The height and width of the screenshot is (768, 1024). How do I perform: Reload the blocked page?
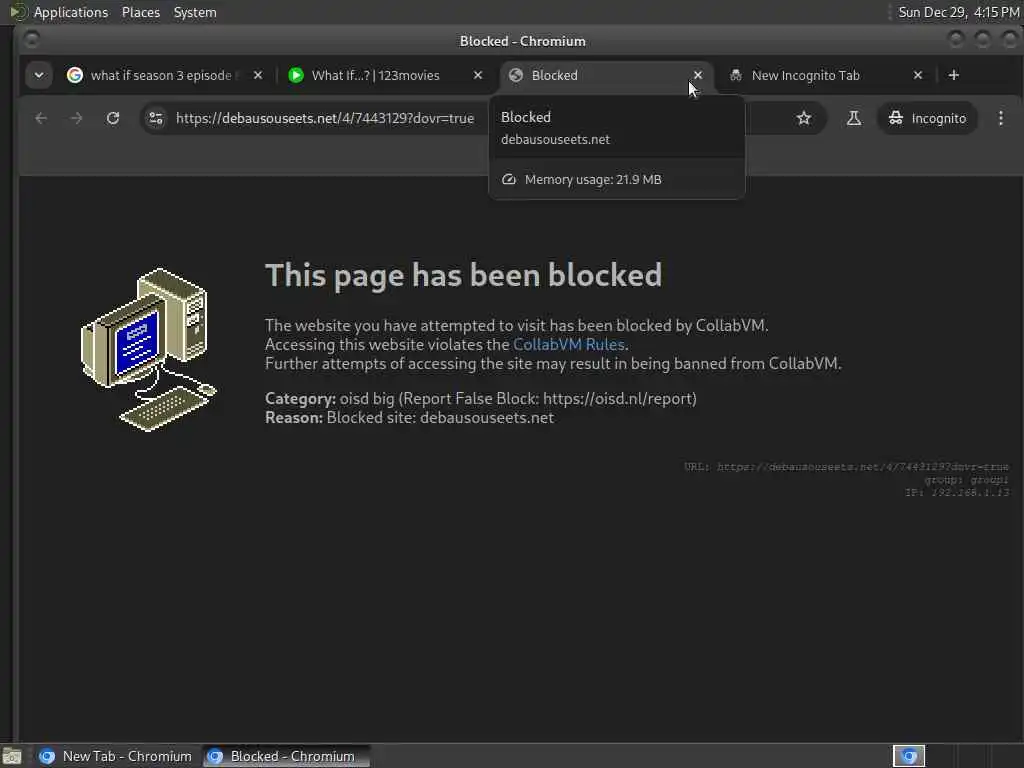pos(113,118)
